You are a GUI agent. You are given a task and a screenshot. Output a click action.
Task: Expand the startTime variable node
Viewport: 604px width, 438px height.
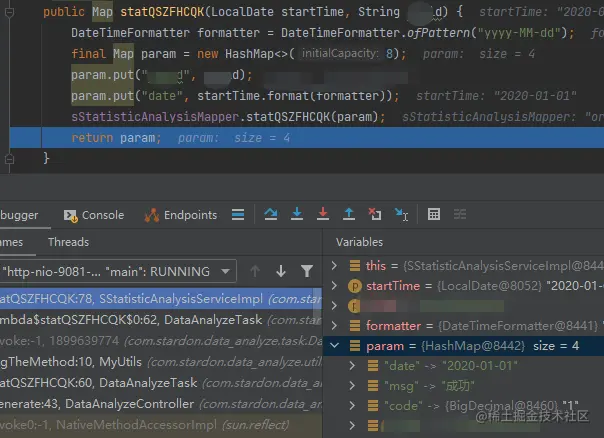(x=334, y=285)
